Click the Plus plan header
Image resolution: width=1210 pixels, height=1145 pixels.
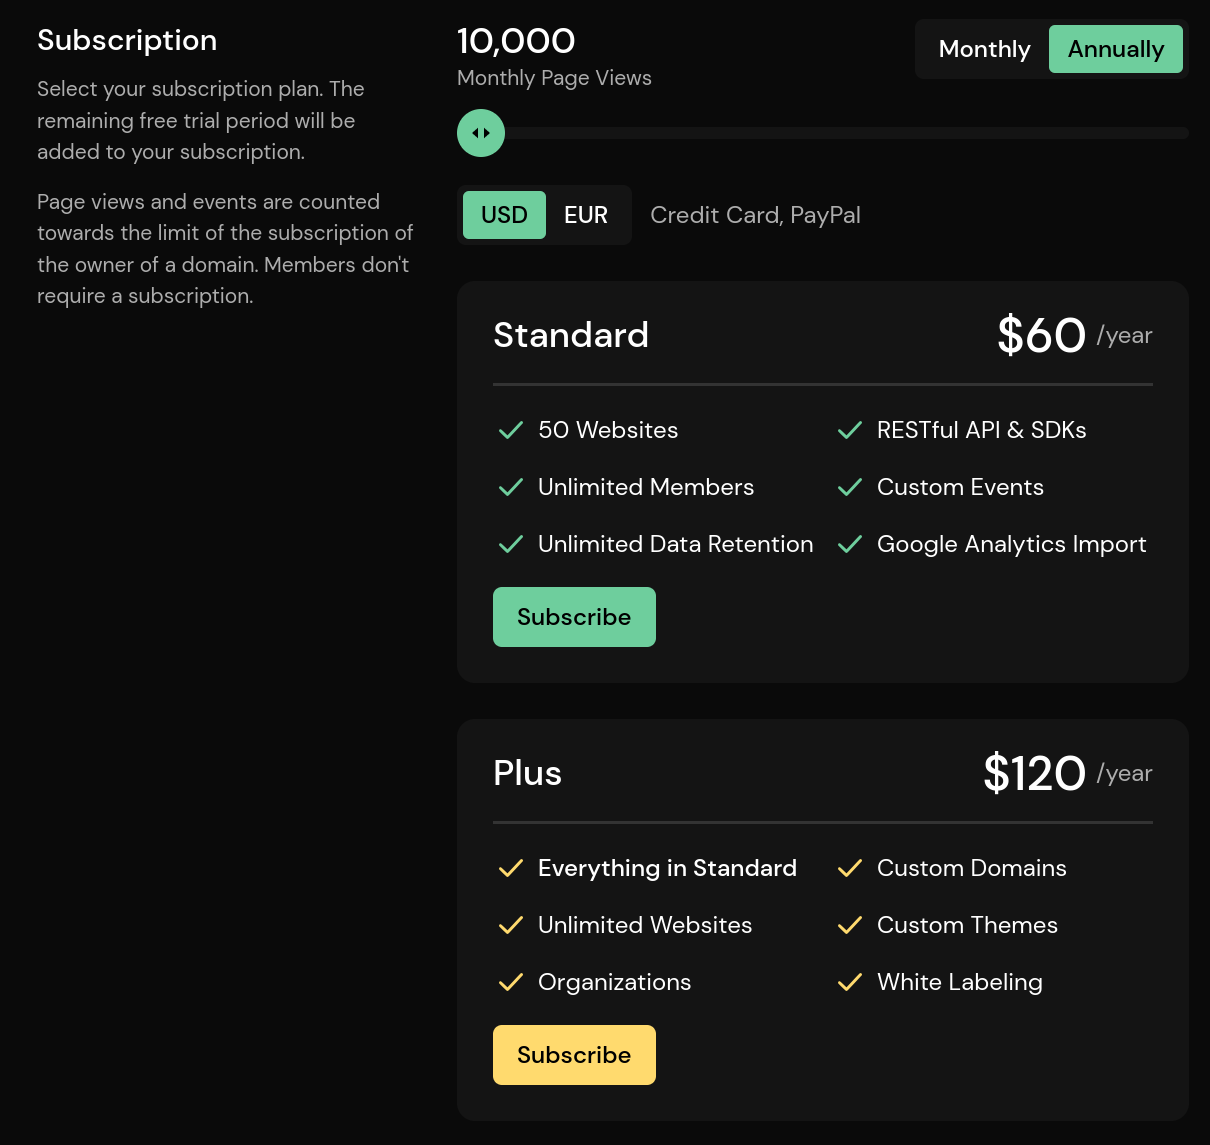pos(527,772)
